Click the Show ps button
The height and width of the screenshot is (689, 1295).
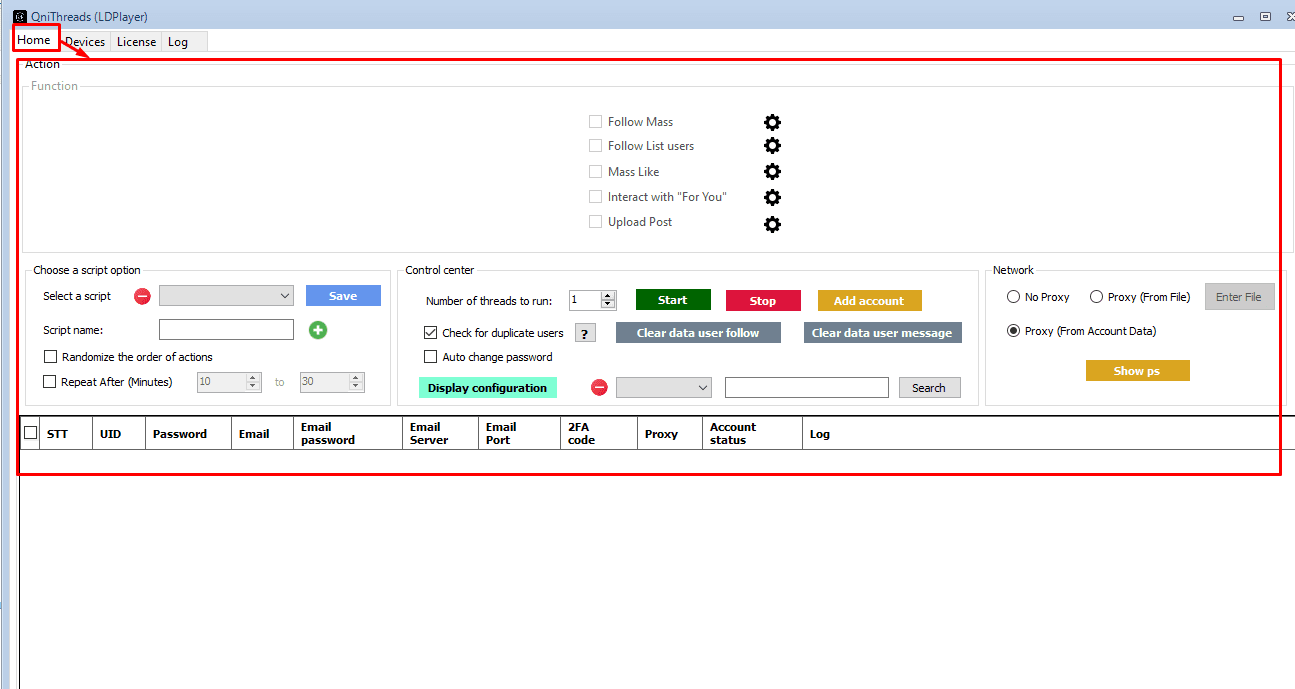coord(1138,371)
